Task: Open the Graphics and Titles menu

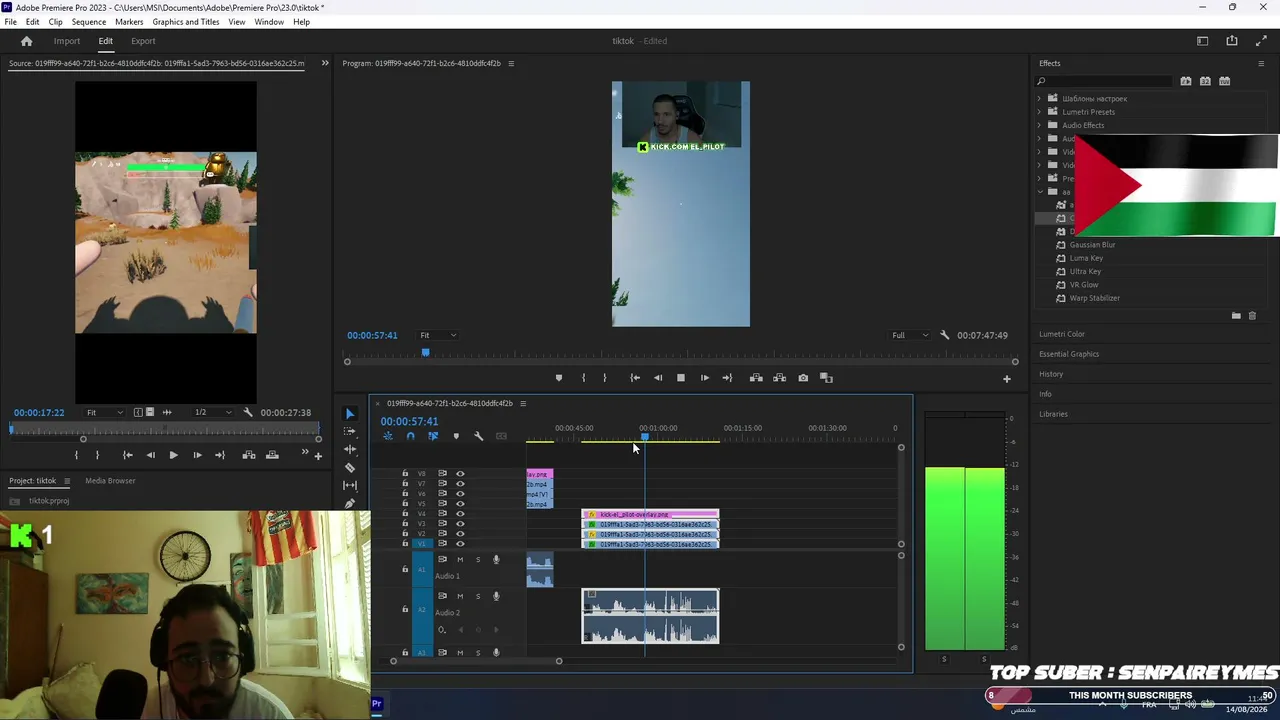Action: tap(186, 22)
